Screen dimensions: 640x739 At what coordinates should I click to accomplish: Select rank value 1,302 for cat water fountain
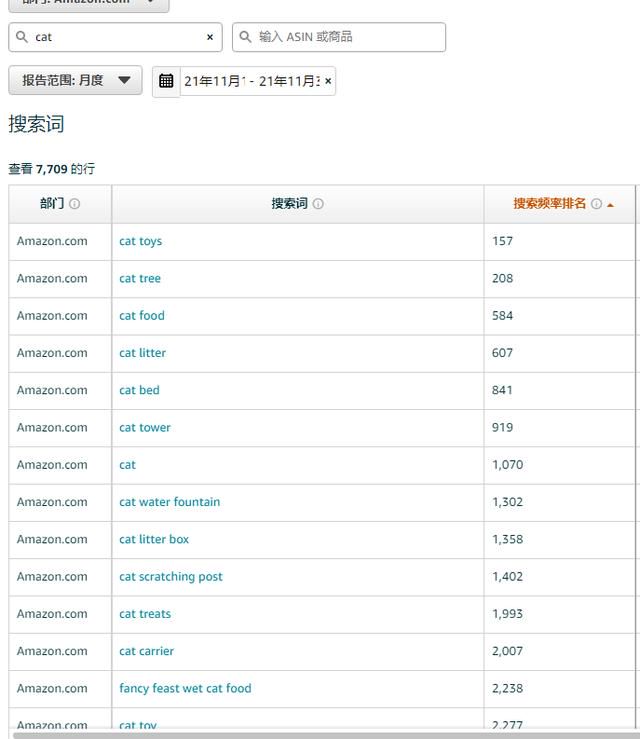508,502
